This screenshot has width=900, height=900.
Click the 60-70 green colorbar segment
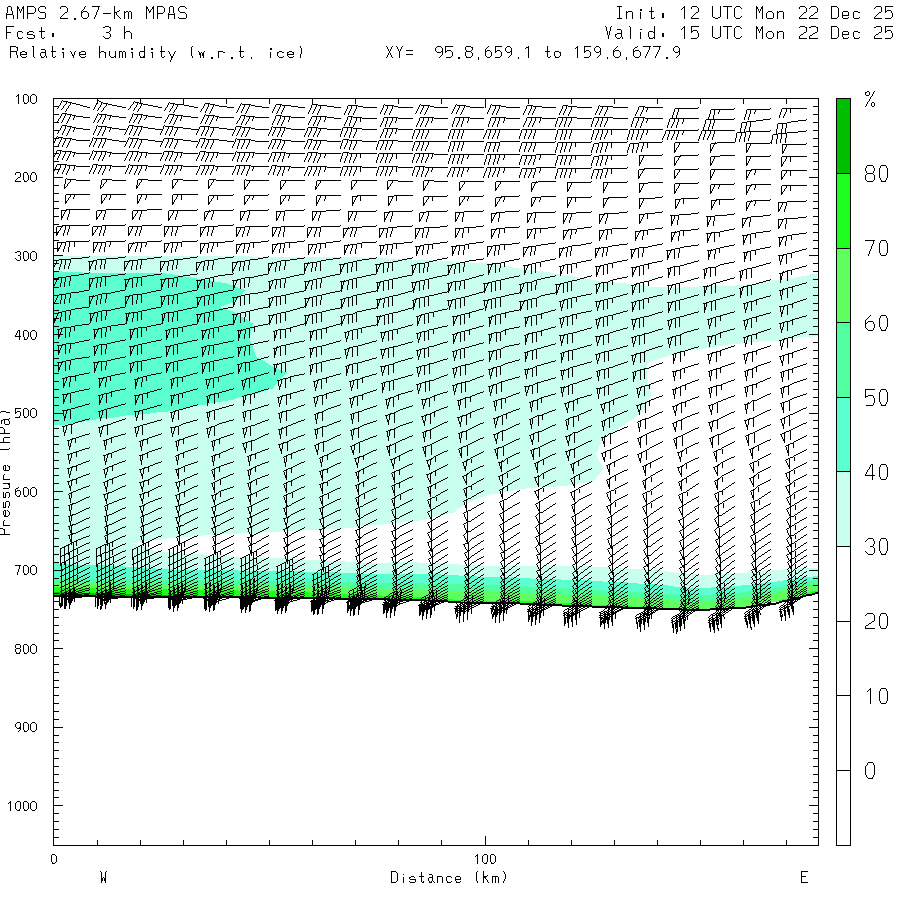click(843, 285)
